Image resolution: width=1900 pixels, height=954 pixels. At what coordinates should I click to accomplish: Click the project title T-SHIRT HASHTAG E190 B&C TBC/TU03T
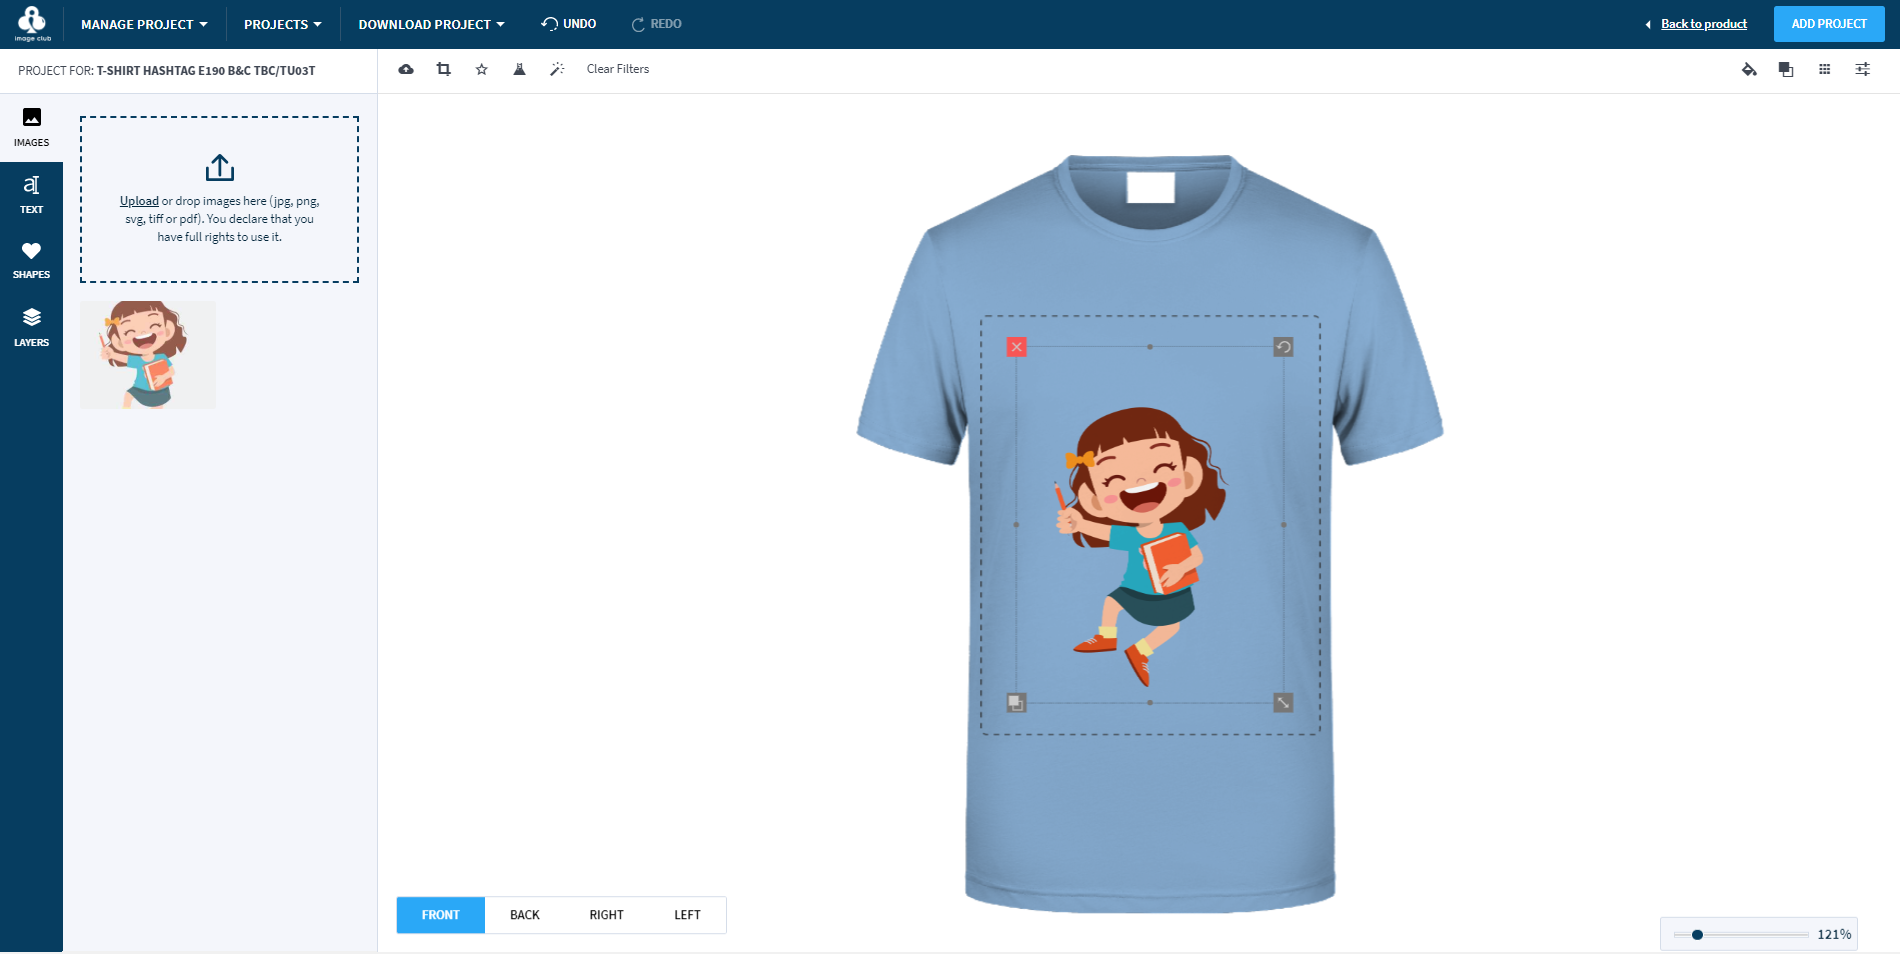click(206, 71)
